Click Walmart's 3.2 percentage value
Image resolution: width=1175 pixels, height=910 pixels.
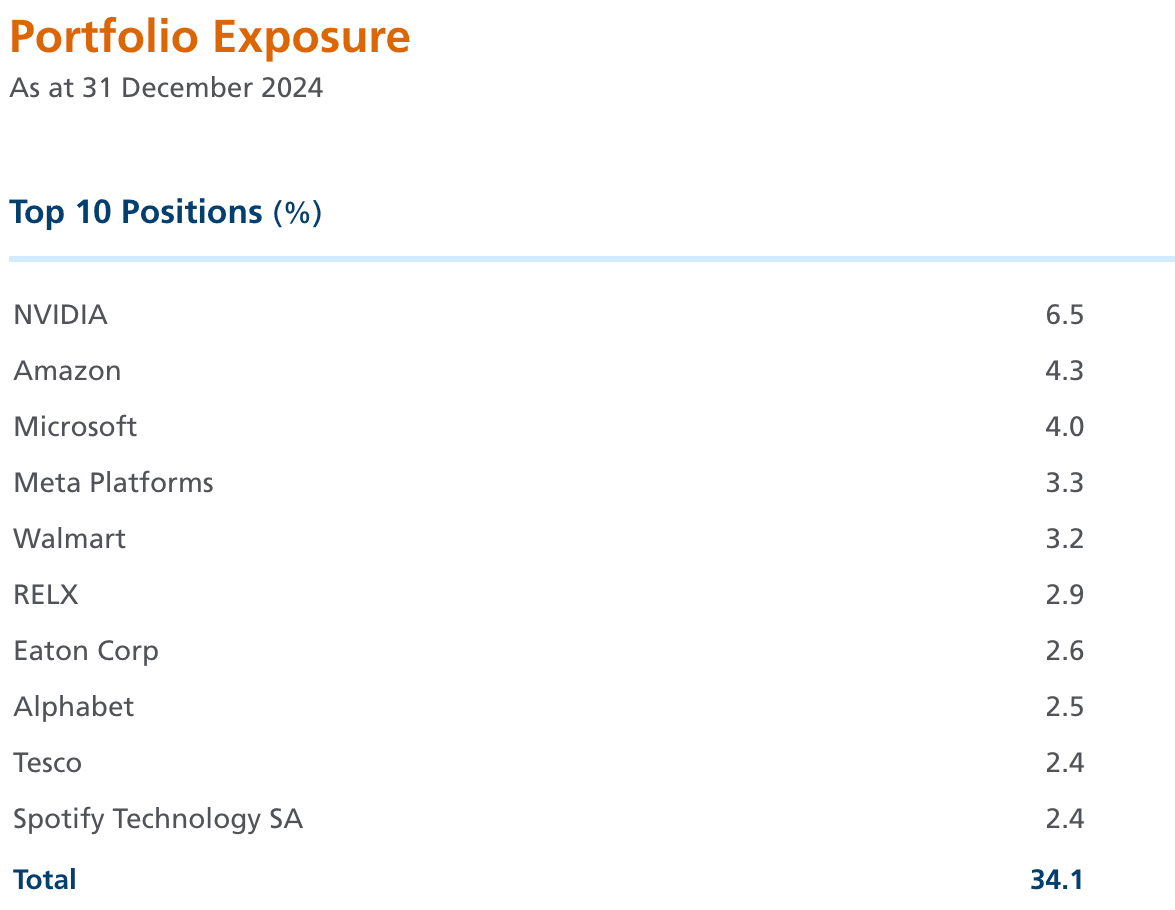1064,539
